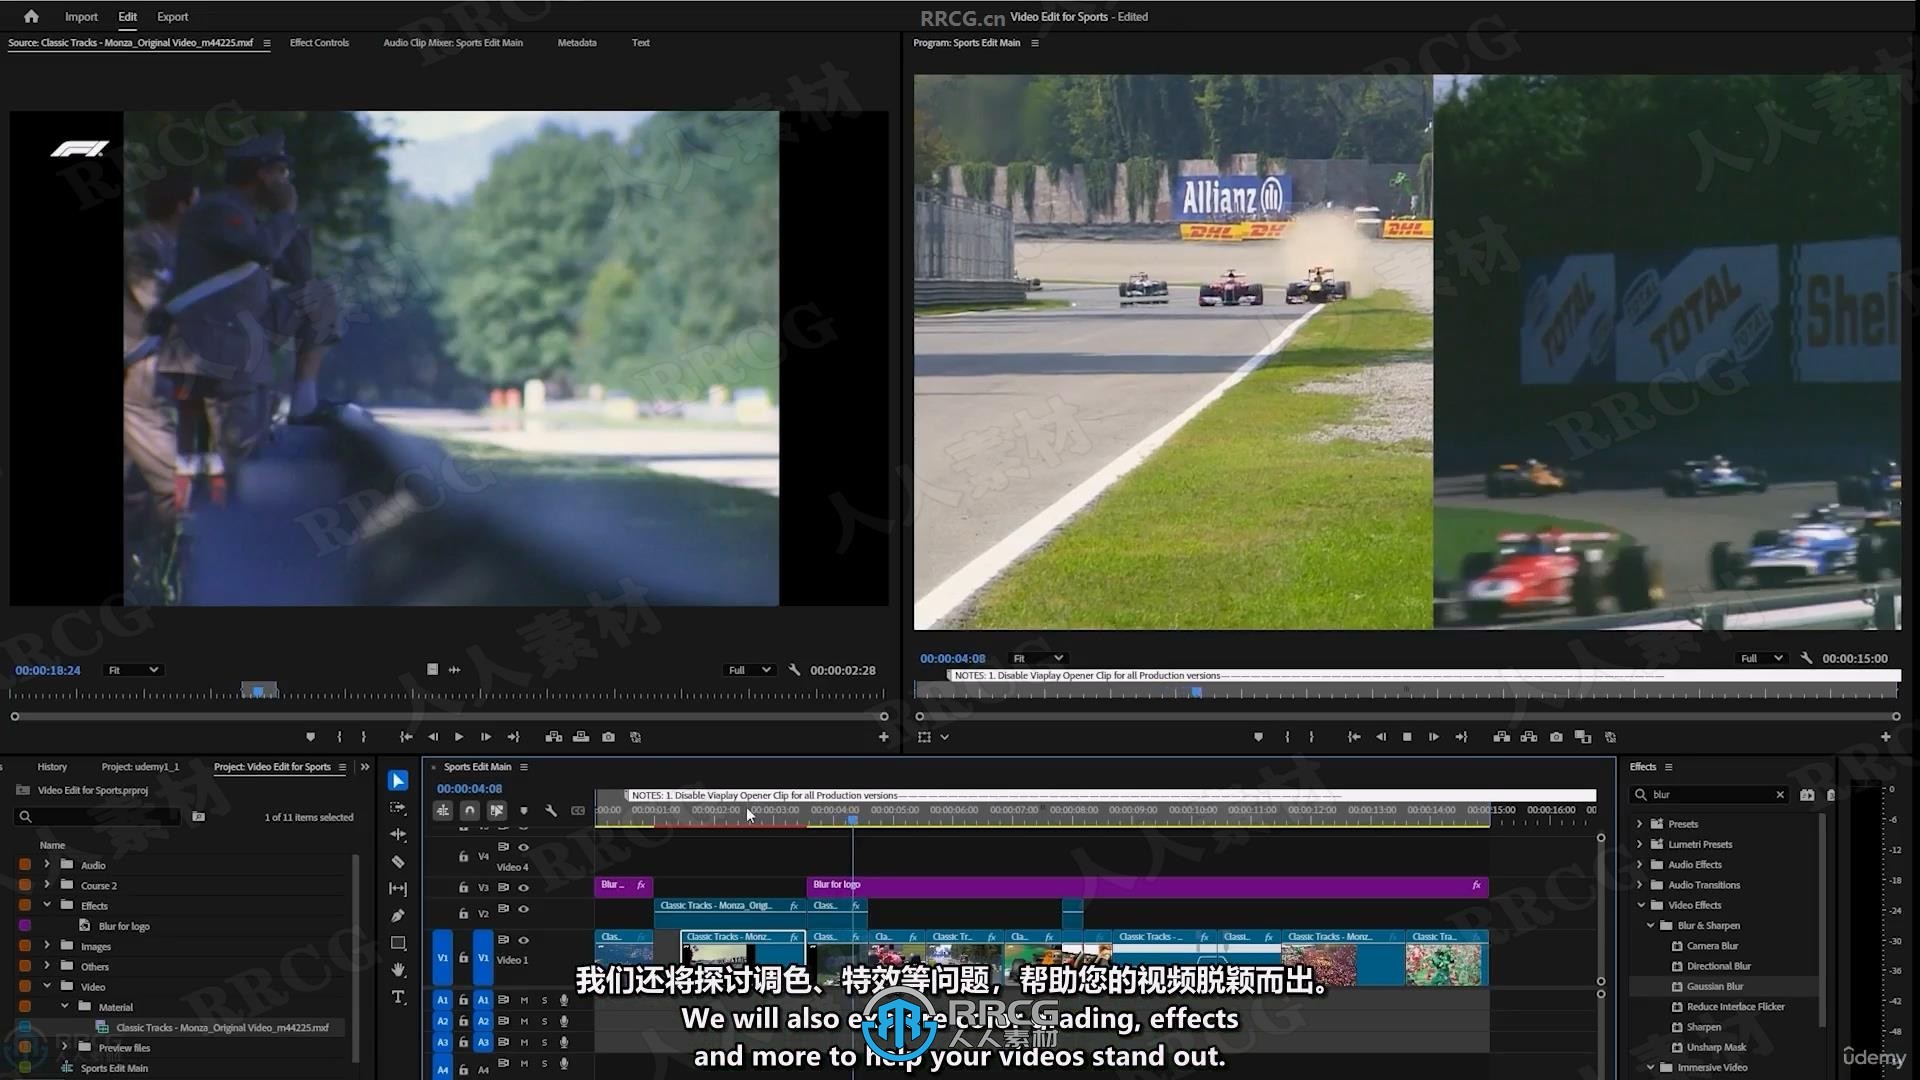This screenshot has width=1920, height=1080.
Task: Solo audio track A2
Action: [544, 1021]
